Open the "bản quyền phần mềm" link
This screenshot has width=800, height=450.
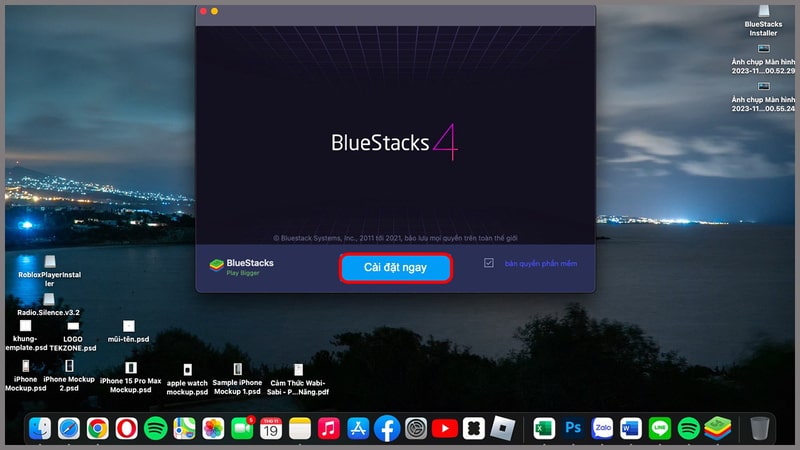pos(540,264)
